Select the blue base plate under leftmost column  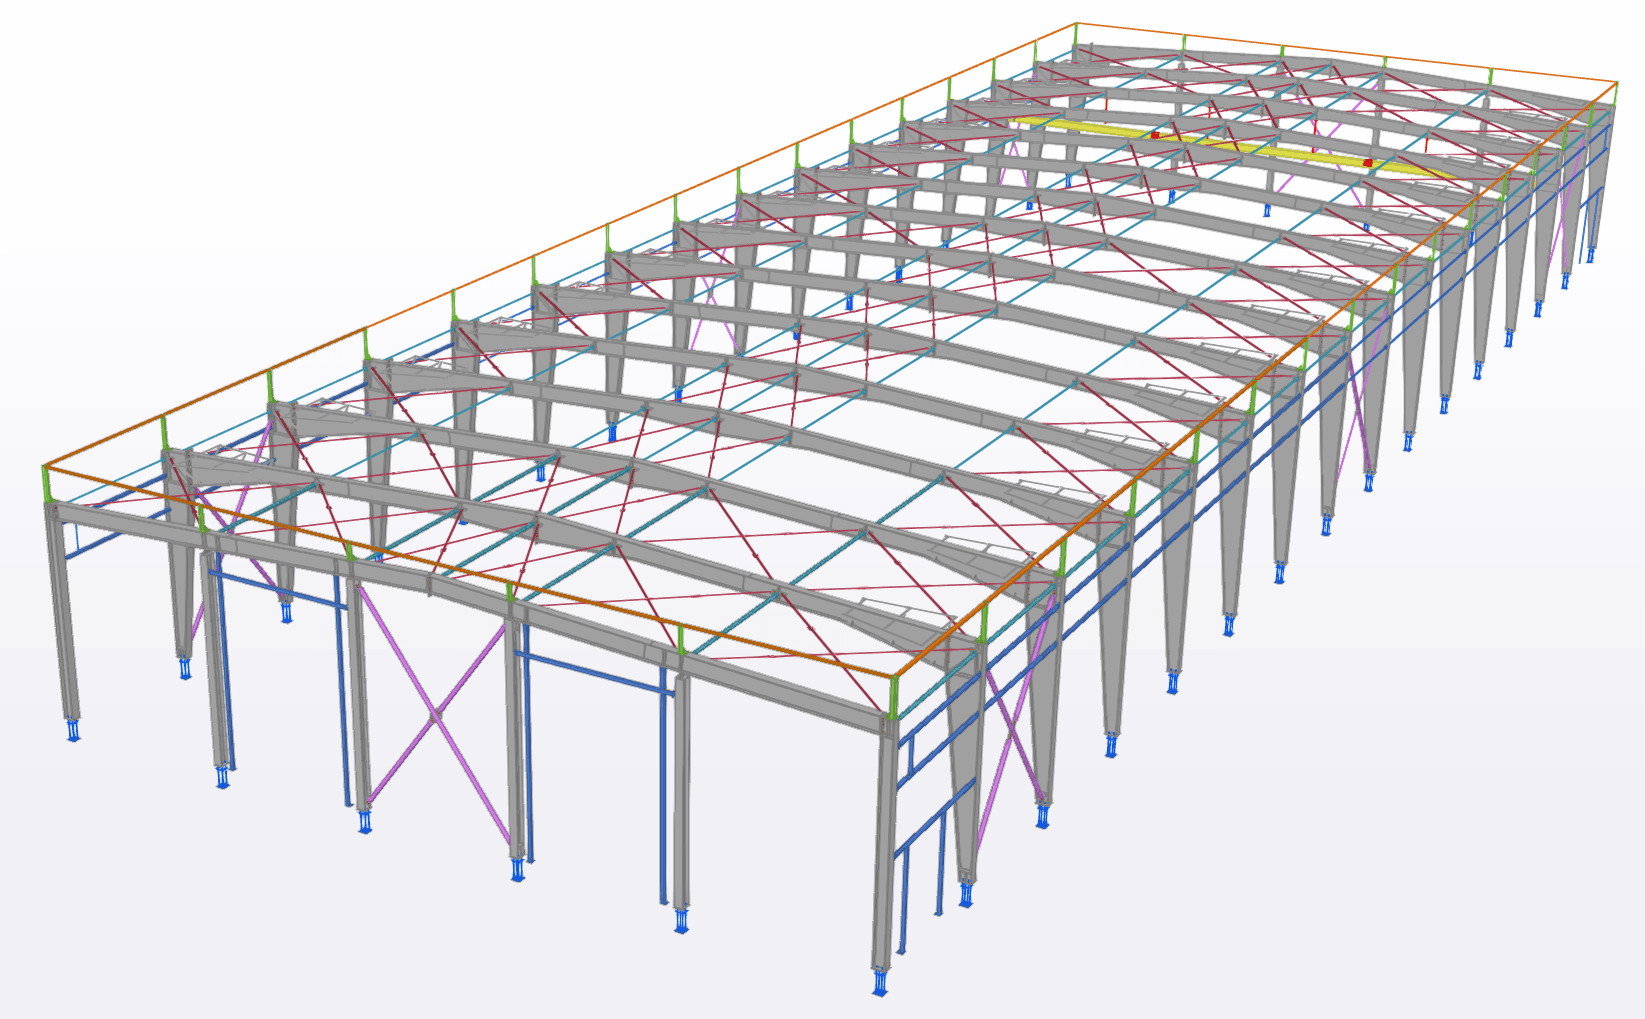point(72,731)
